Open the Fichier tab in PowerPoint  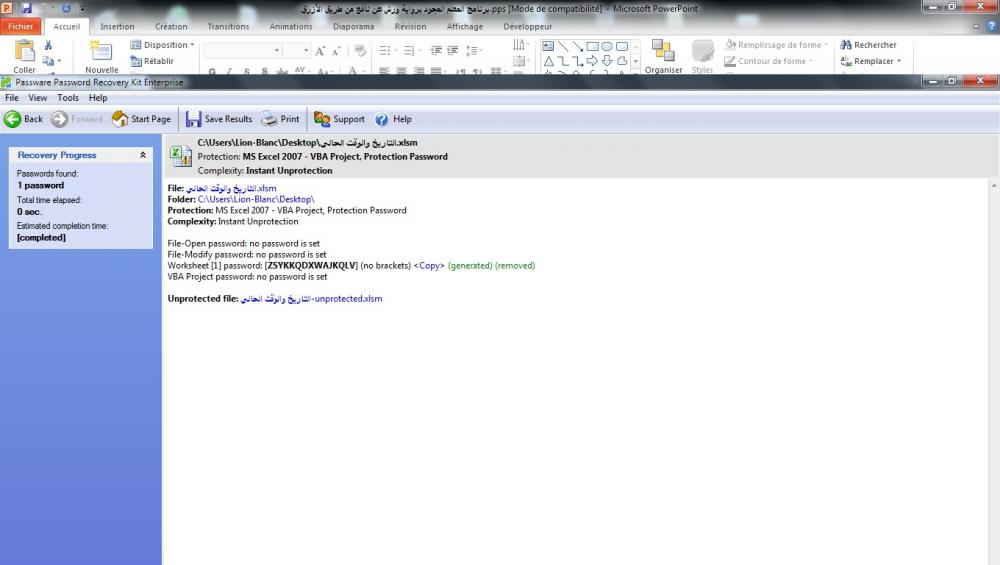(20, 27)
